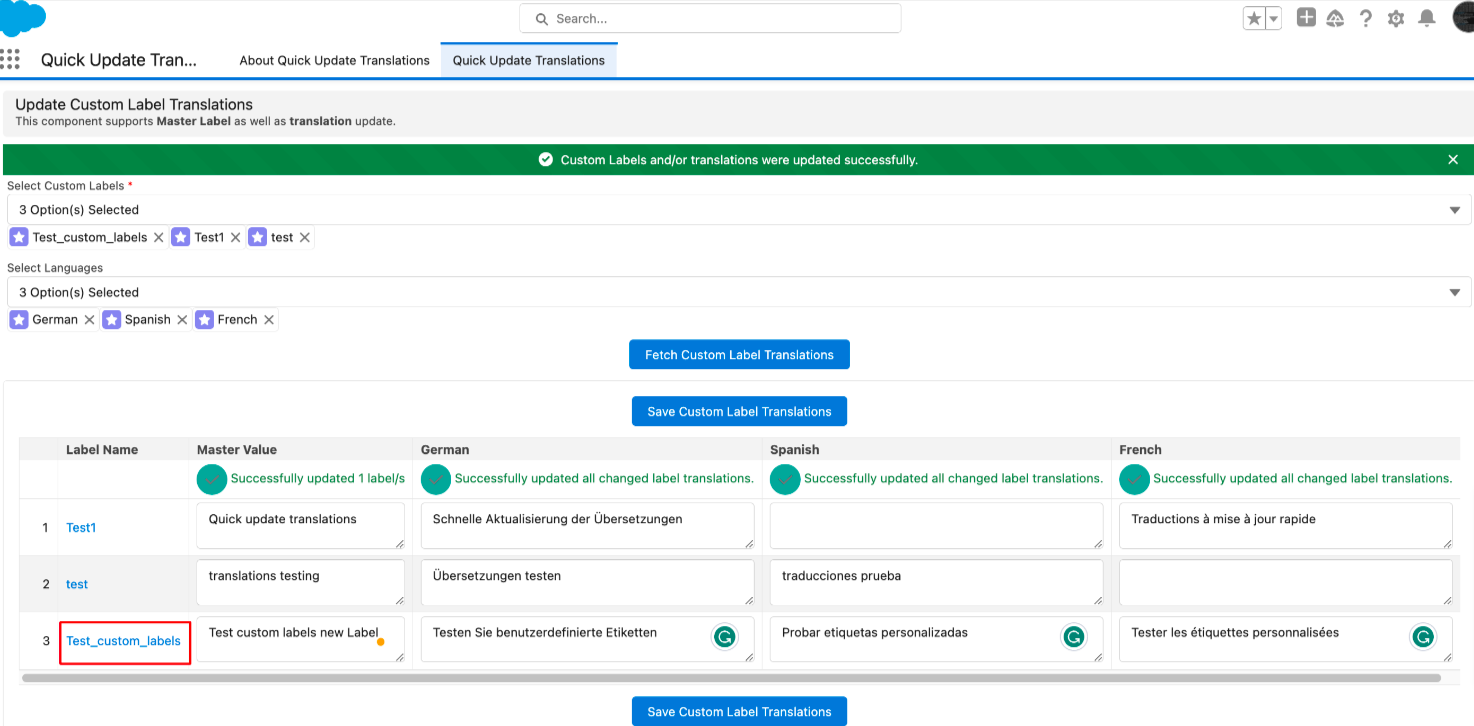Click the Spanish column header

click(x=795, y=450)
